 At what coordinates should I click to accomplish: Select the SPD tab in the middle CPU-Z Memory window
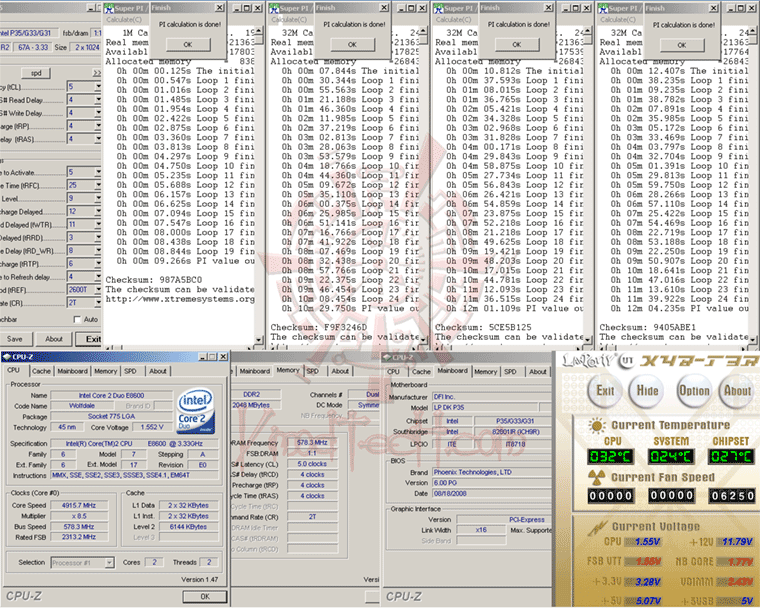313,371
